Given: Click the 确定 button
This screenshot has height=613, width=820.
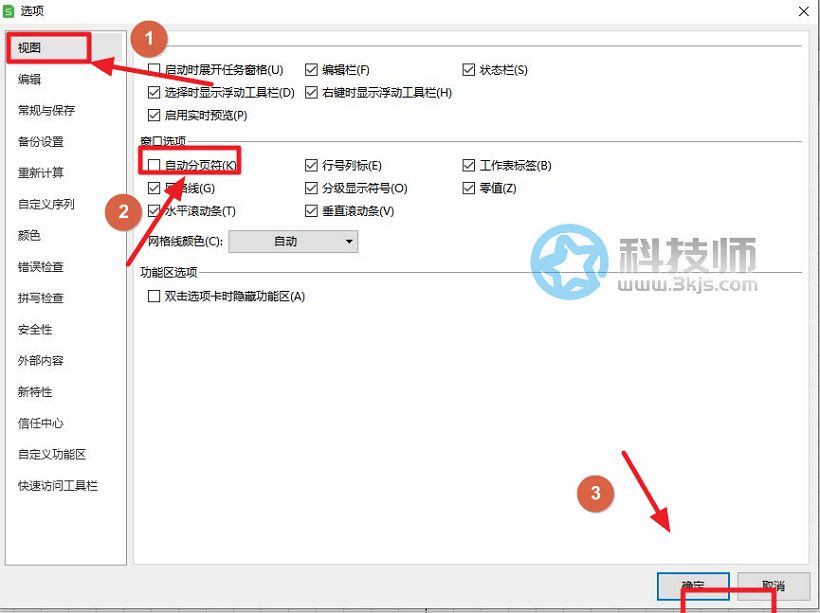Looking at the screenshot, I should click(x=693, y=585).
